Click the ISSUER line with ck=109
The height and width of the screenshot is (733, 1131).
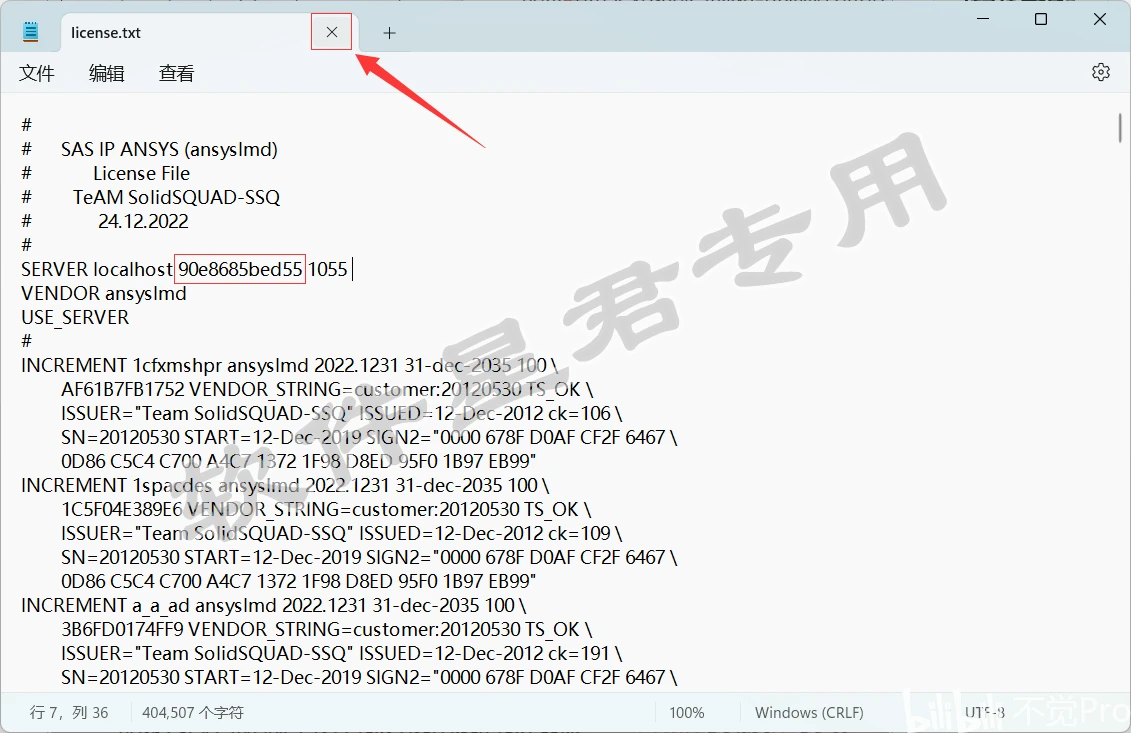(341, 533)
